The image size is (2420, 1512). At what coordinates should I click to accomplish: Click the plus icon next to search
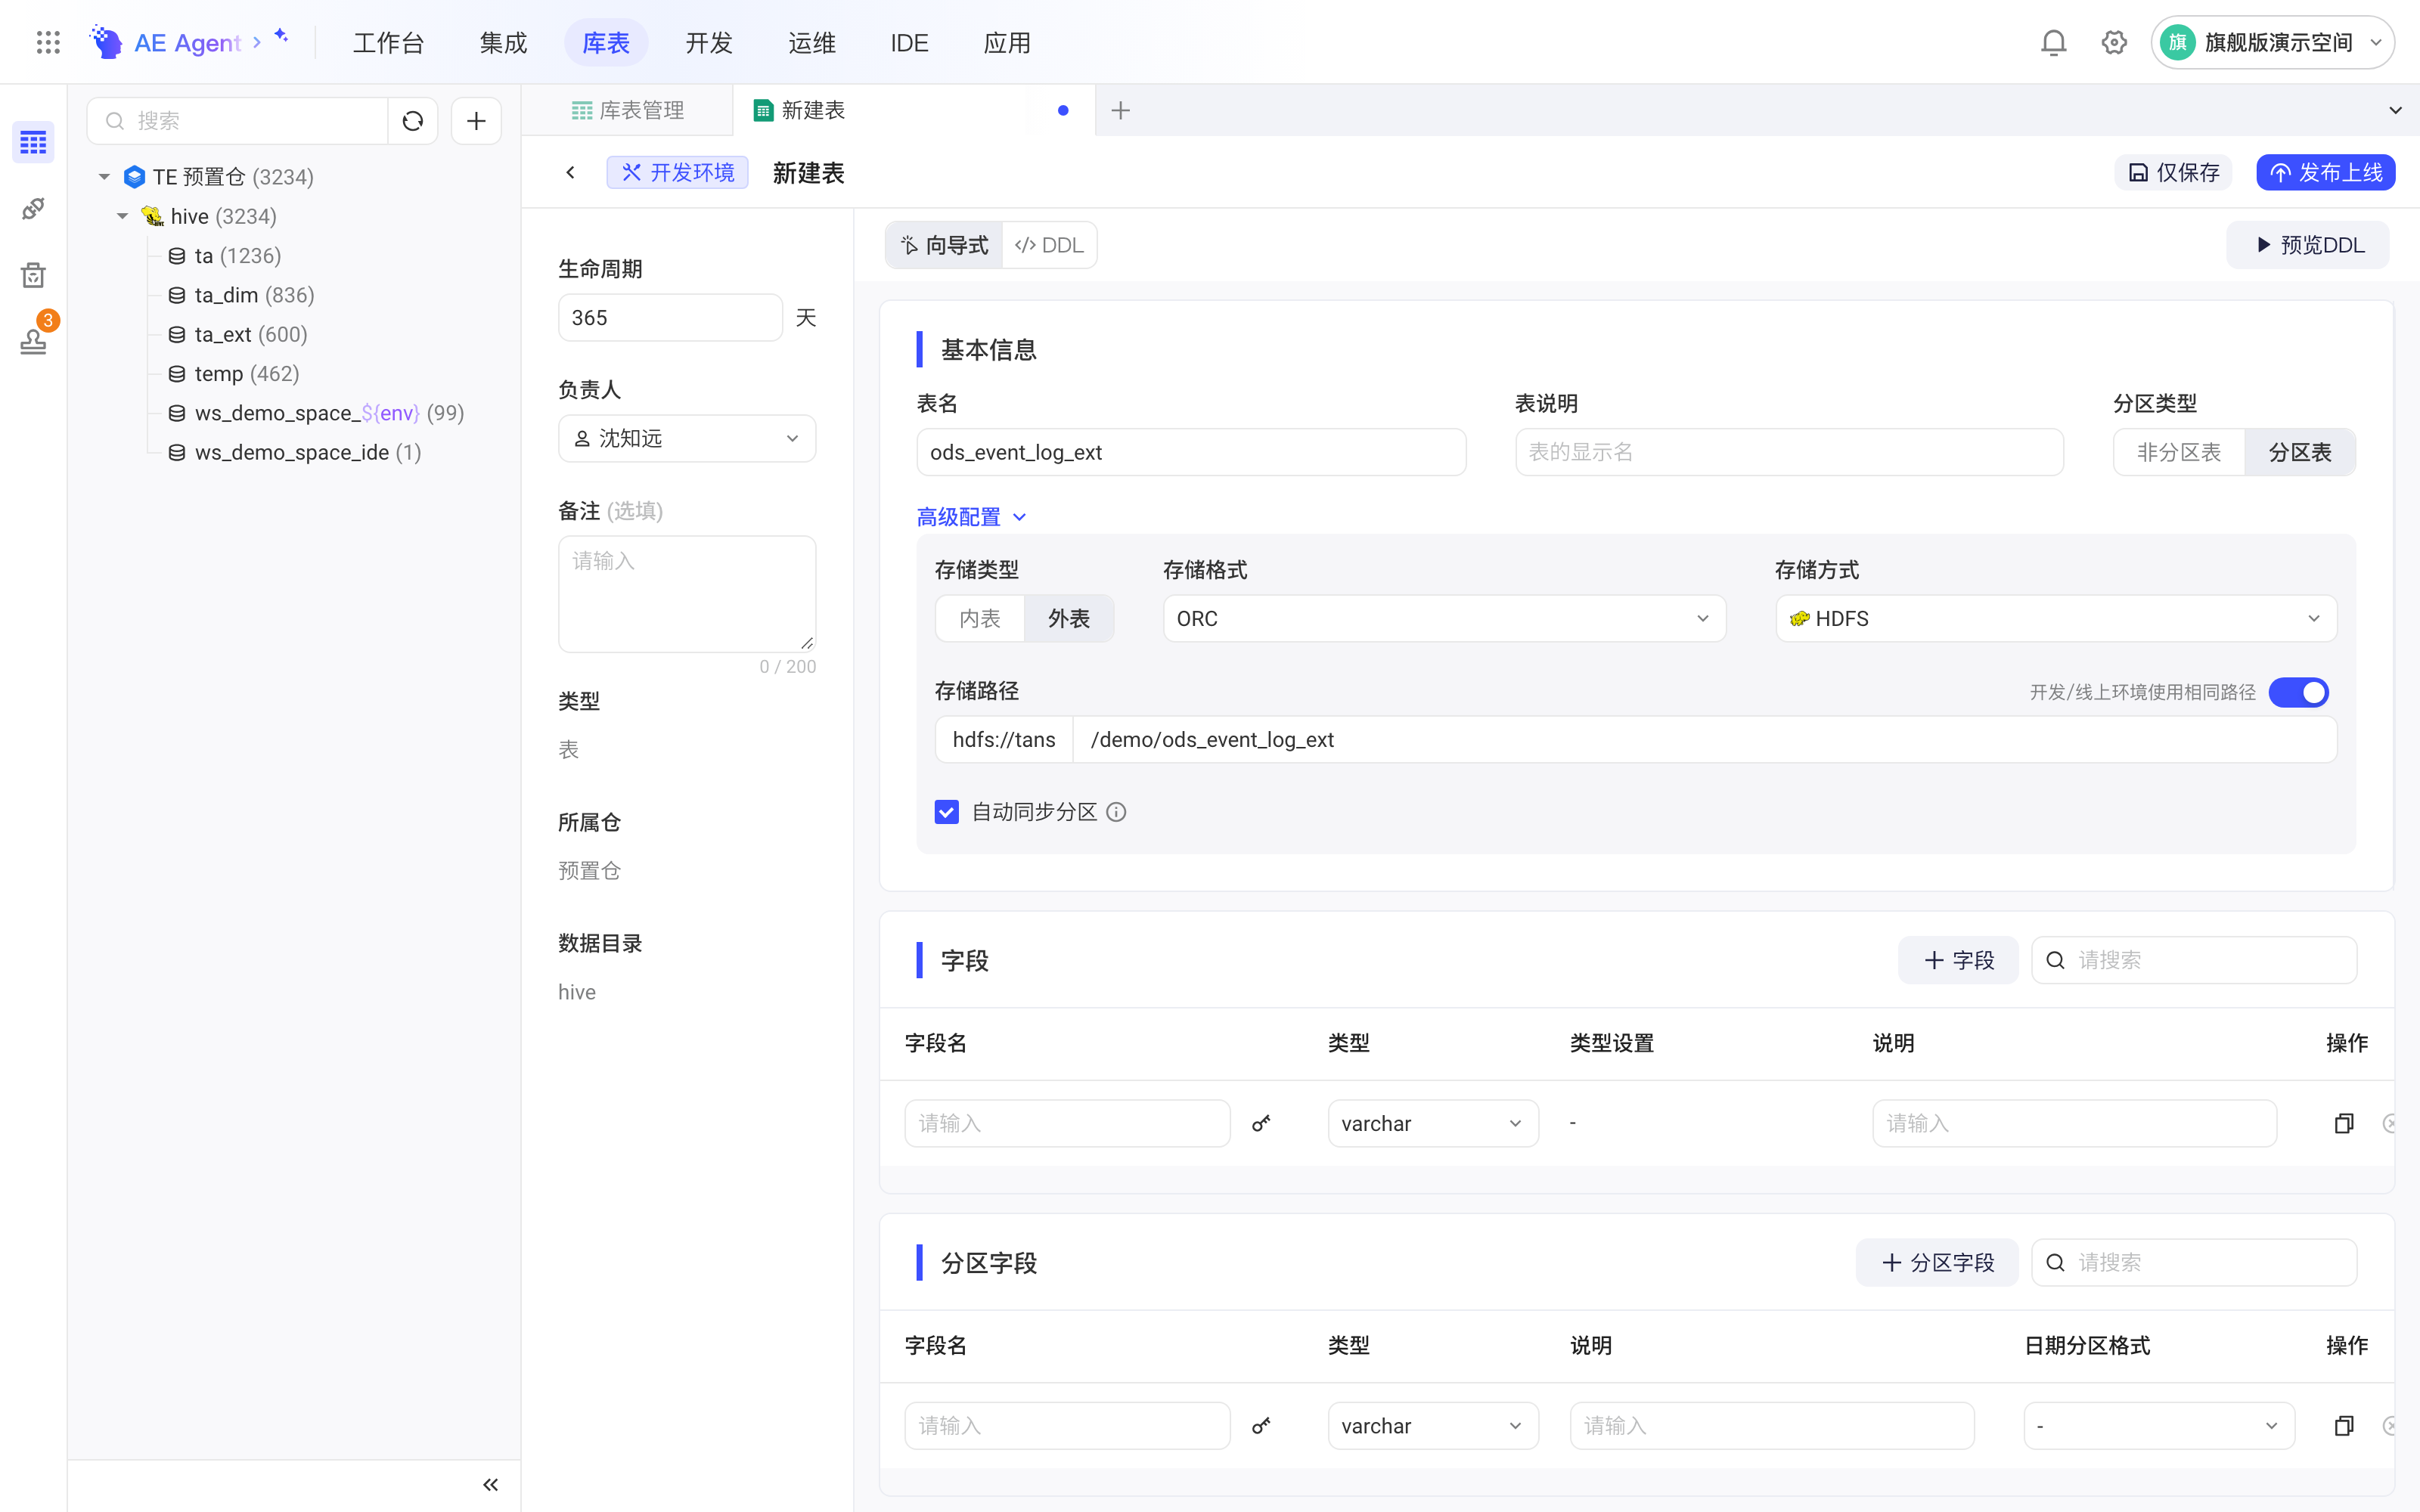point(476,121)
